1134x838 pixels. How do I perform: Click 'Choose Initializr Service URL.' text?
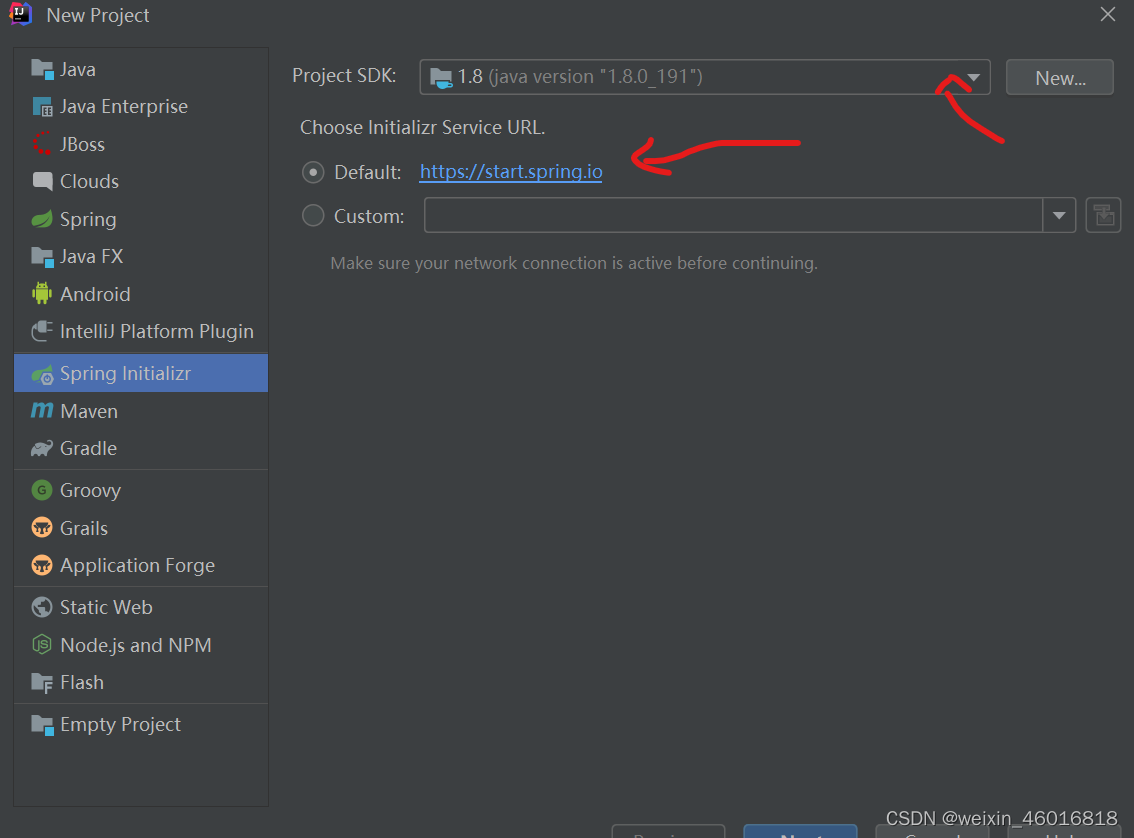click(x=422, y=127)
